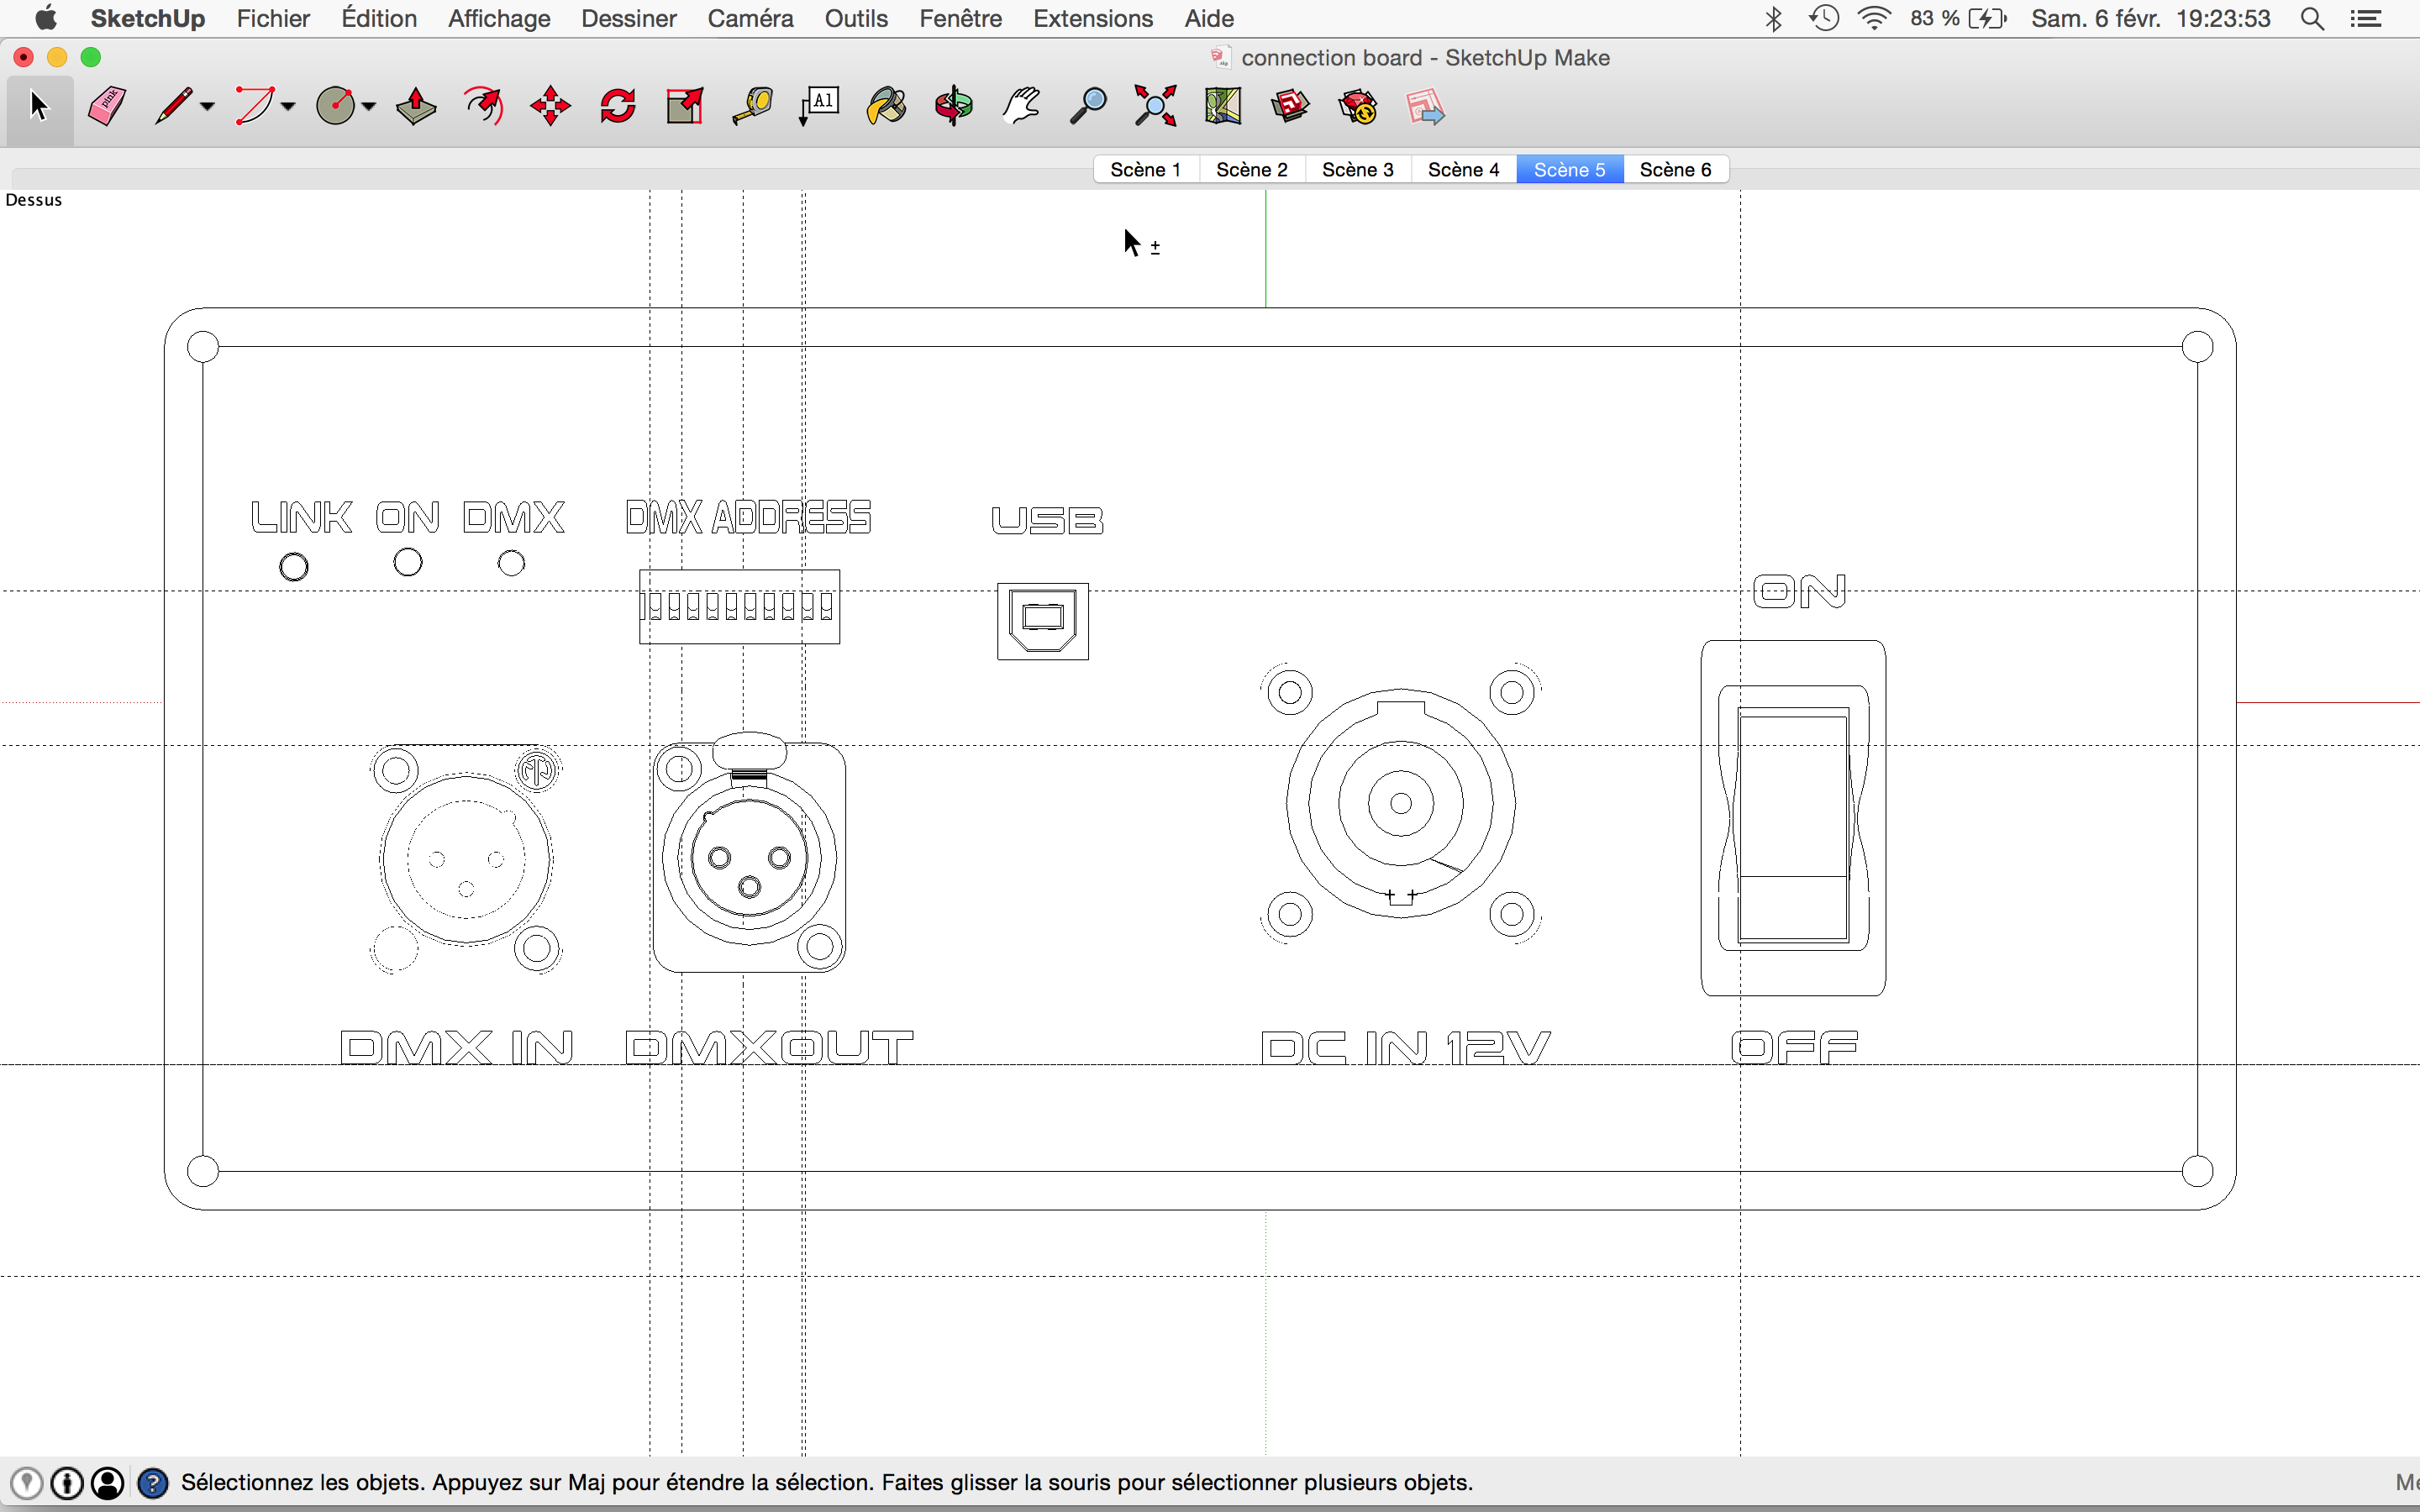Open the Extensions menu

(x=1093, y=18)
